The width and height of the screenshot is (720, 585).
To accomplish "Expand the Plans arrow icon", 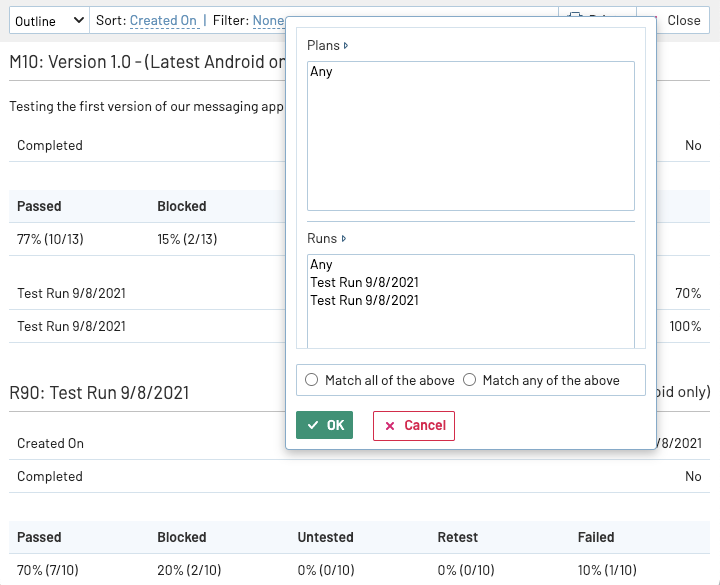I will (346, 46).
